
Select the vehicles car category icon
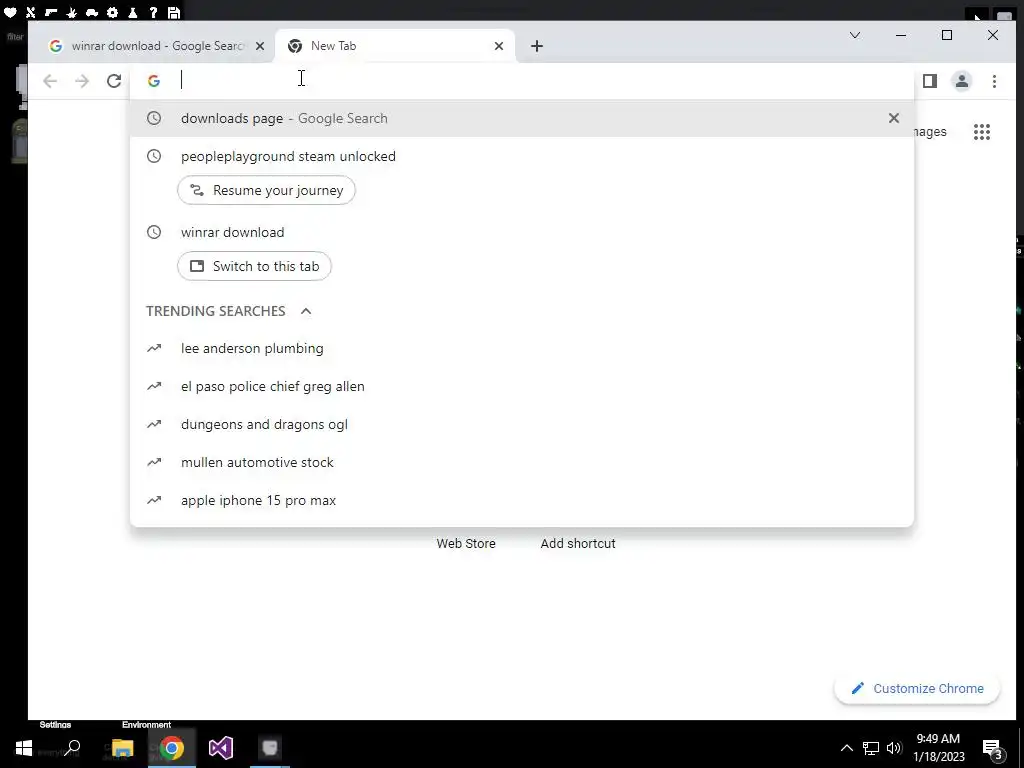click(x=92, y=12)
